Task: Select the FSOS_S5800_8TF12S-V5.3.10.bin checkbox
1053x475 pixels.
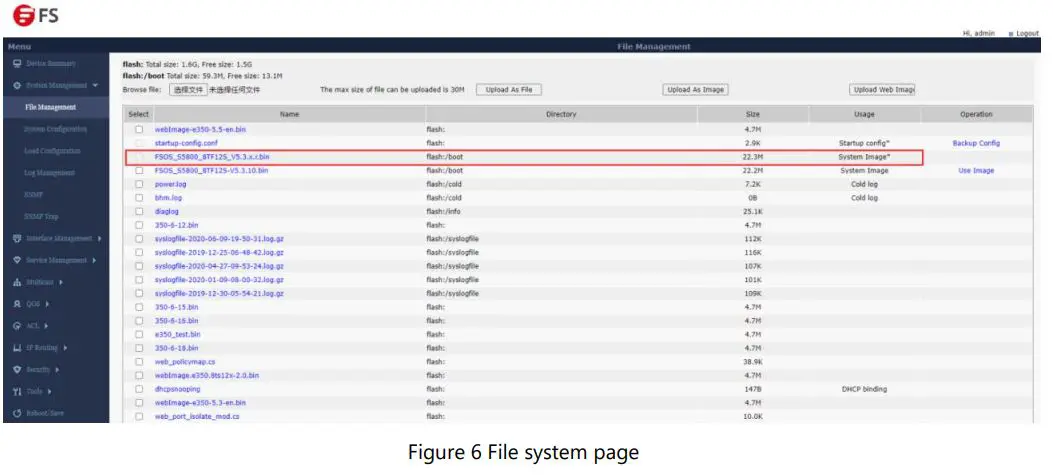Action: (x=139, y=171)
